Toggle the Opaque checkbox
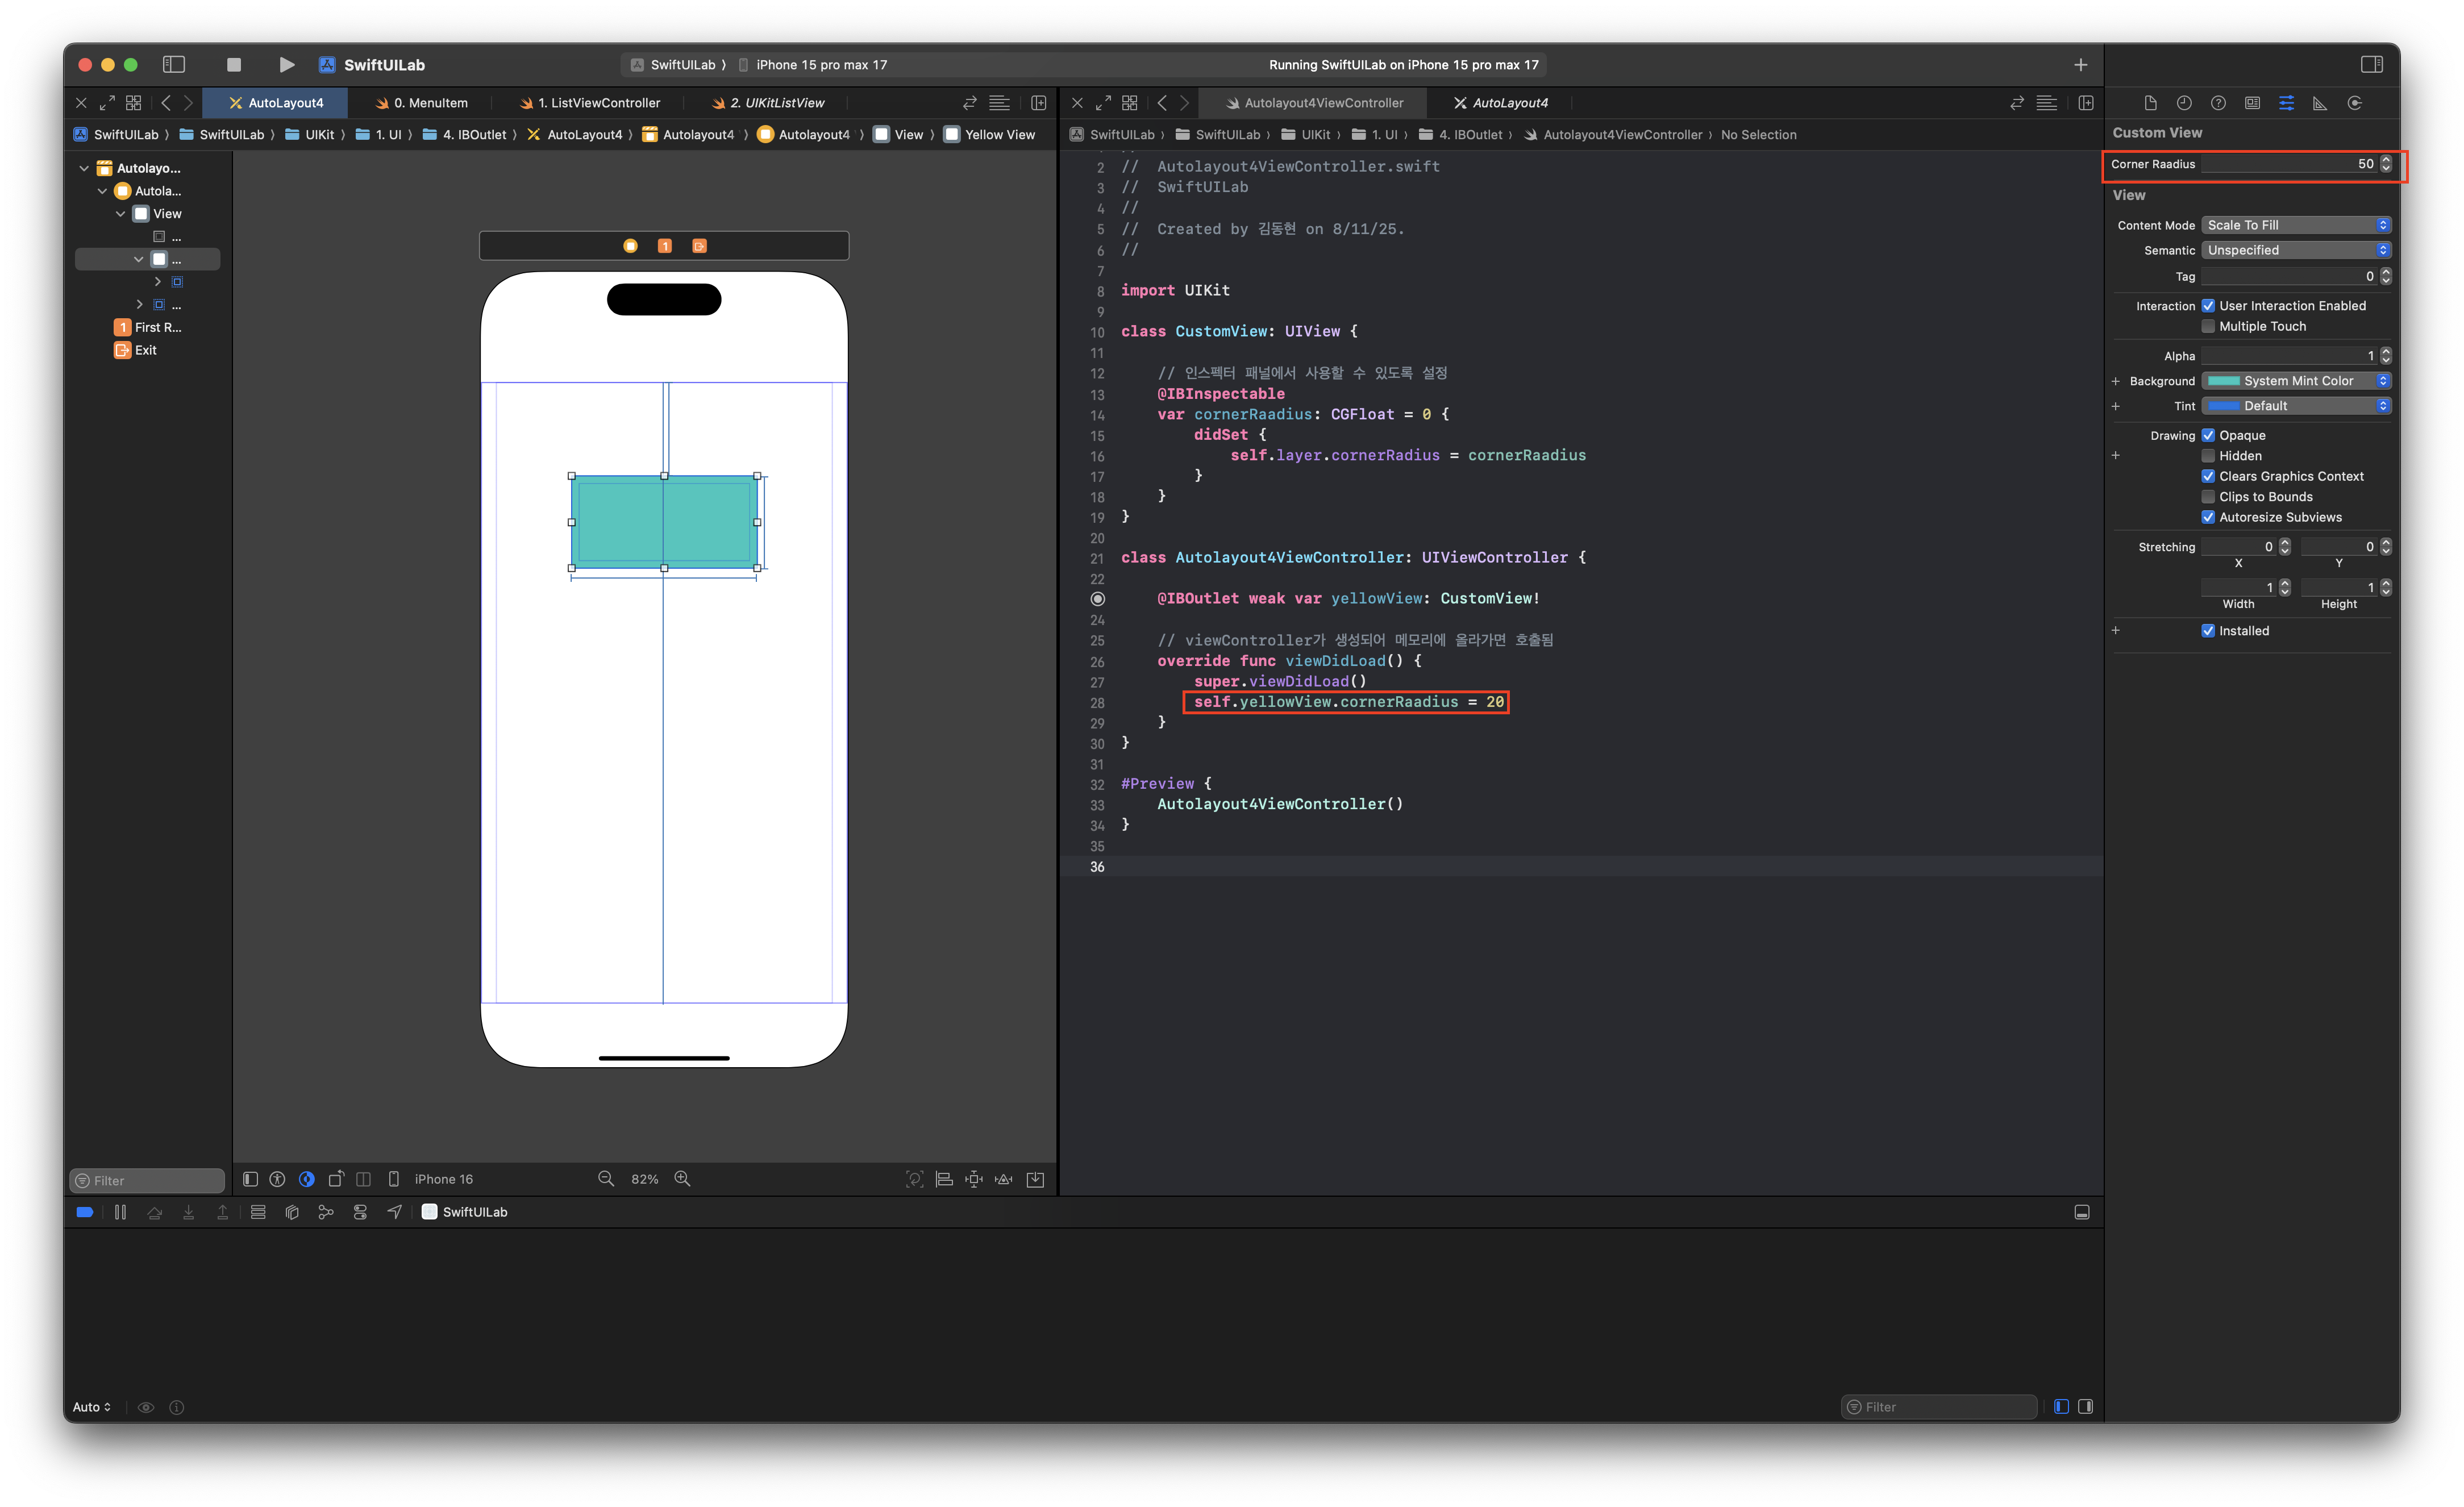Screen dimensions: 2464x1507 tap(2208, 435)
